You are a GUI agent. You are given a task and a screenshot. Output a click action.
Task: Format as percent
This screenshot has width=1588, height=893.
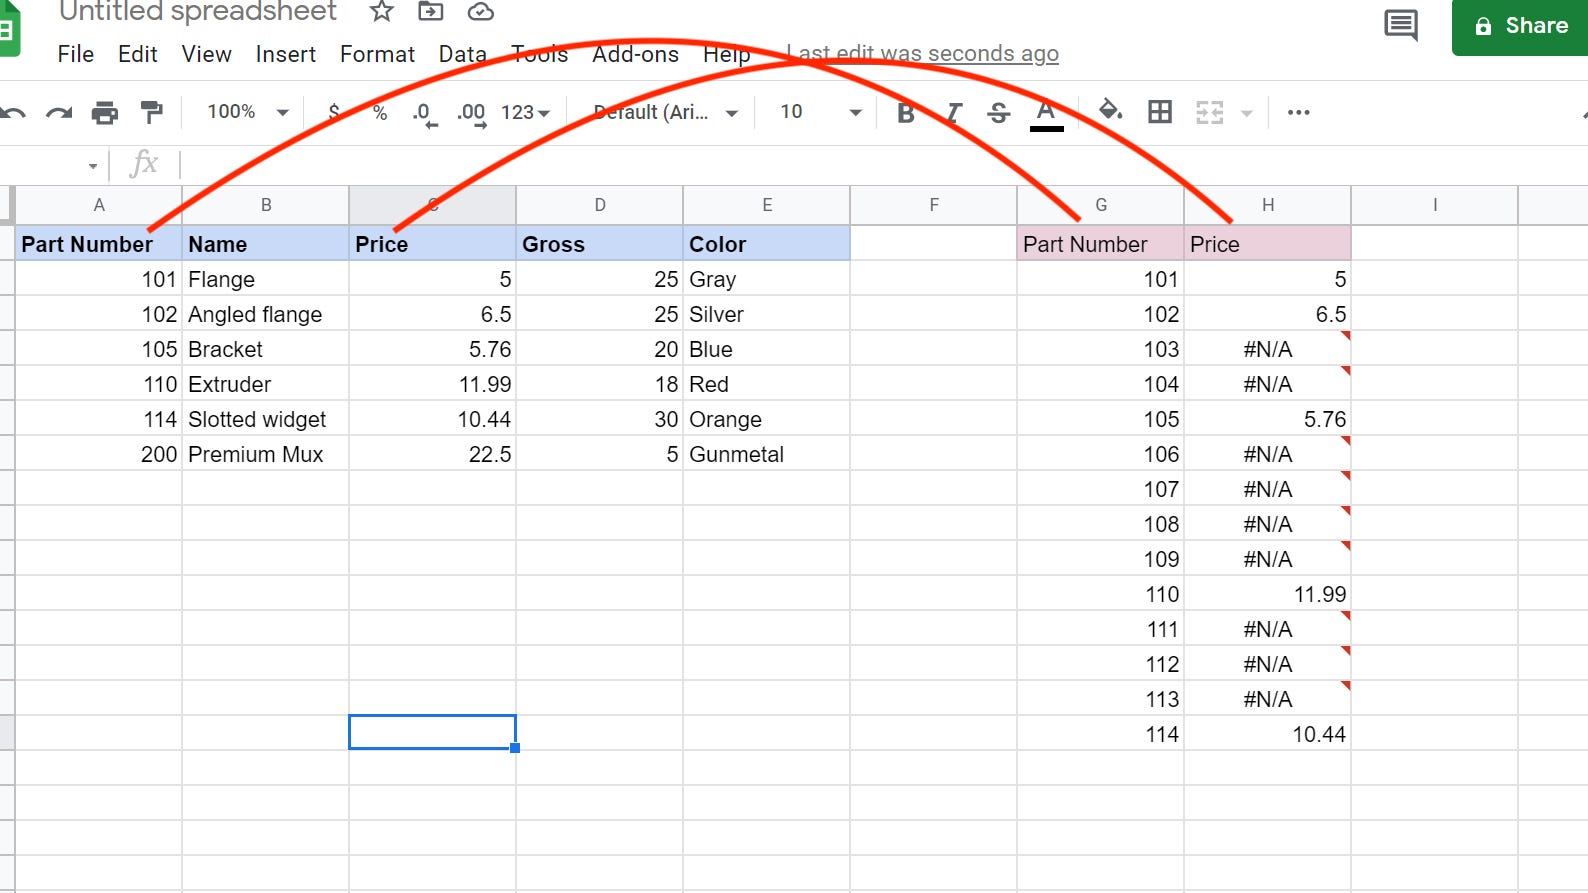pos(380,112)
